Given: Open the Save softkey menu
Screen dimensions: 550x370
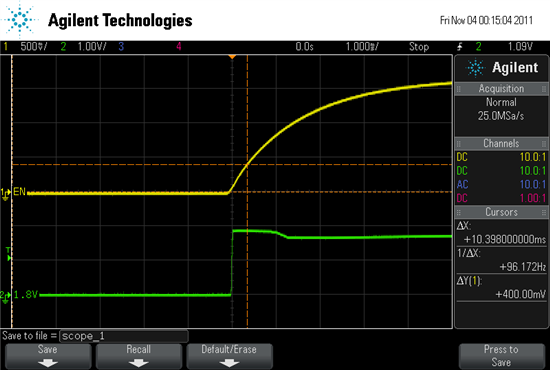Looking at the screenshot, I should pos(48,356).
